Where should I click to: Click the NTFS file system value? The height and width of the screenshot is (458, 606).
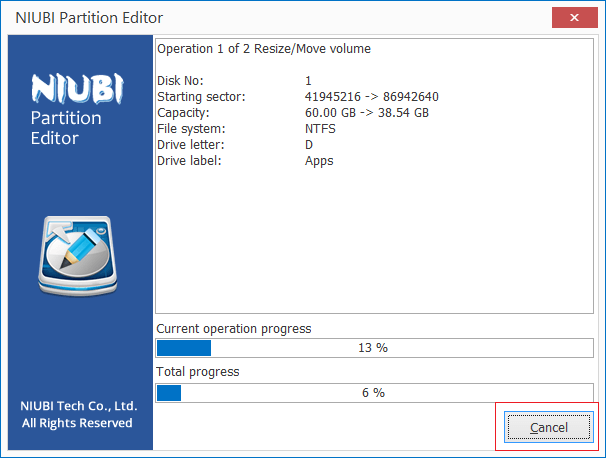pos(320,129)
